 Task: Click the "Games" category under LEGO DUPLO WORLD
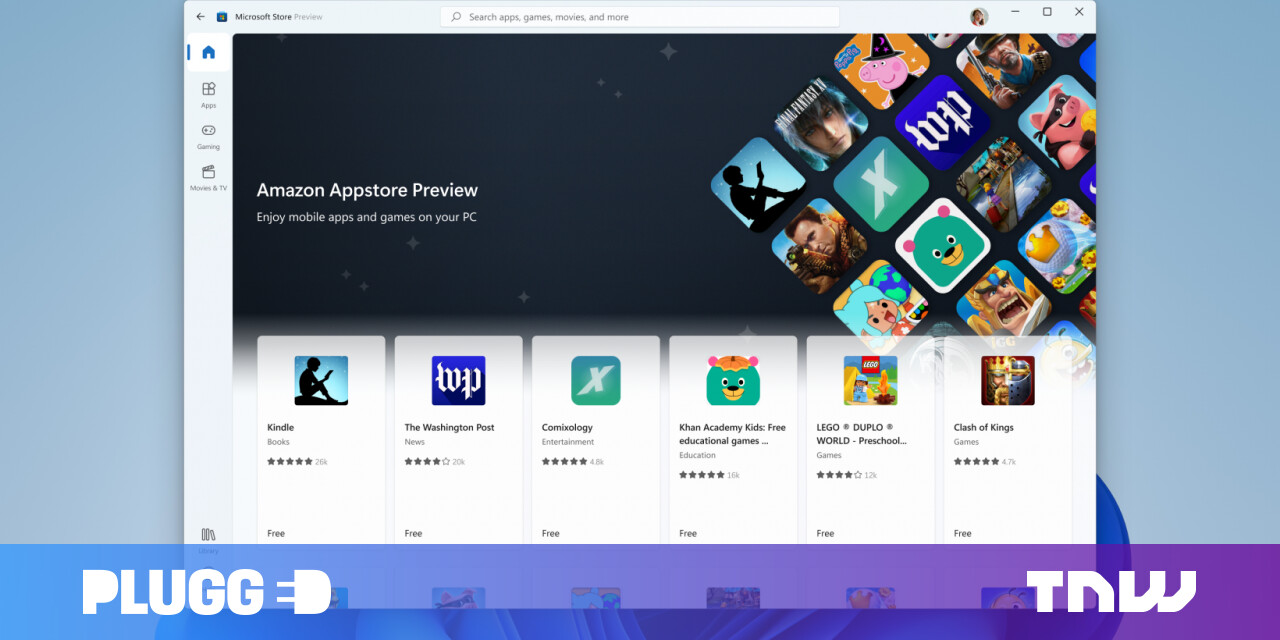[x=829, y=456]
